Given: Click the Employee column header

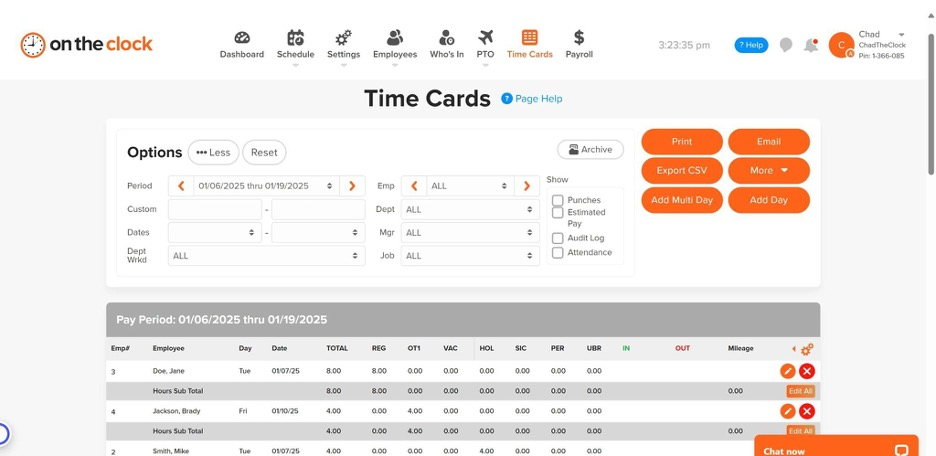Looking at the screenshot, I should [x=168, y=348].
